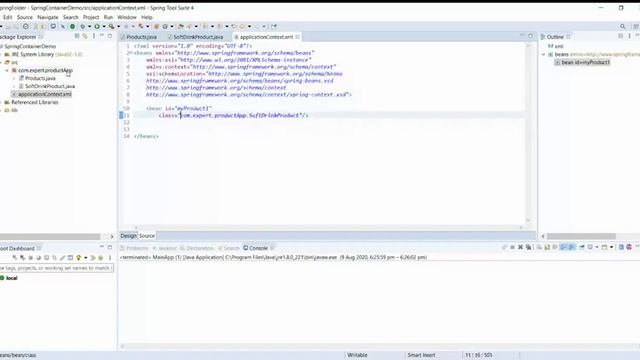Select applicationContext.xml in Package Explorer
Screen dimensions: 640x360
click(44, 94)
